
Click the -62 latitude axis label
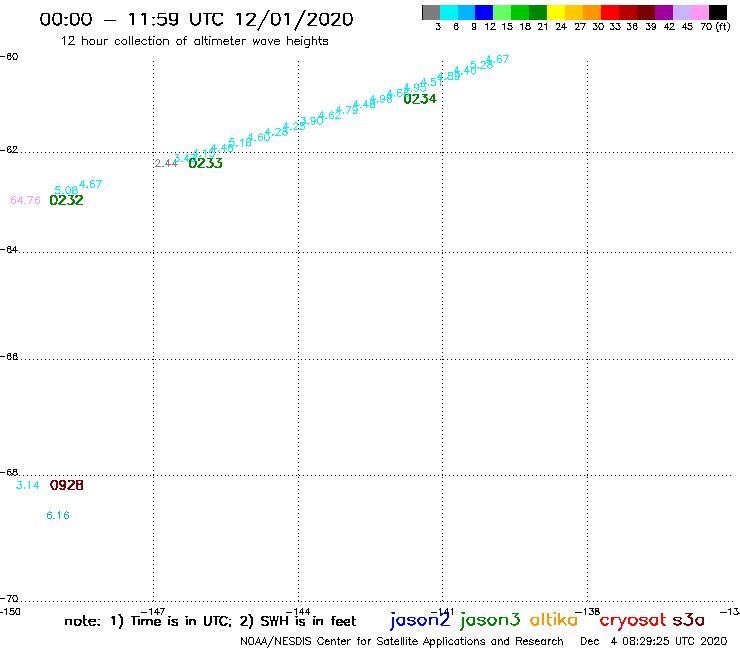(9, 150)
